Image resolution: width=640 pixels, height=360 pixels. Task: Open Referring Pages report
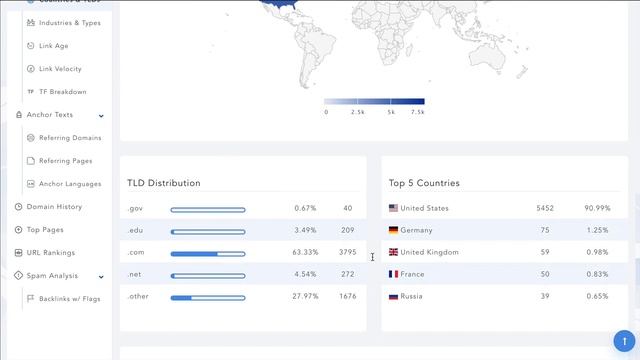point(66,161)
